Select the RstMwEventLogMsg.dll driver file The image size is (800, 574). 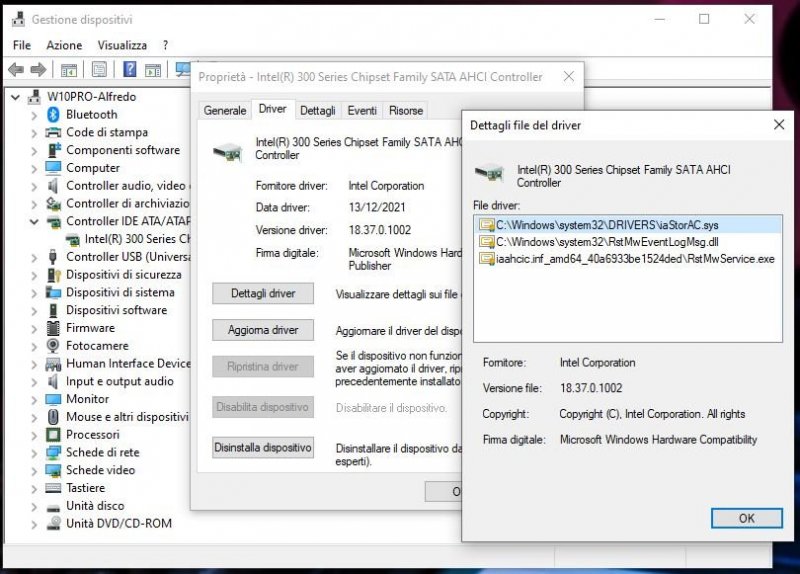628,242
